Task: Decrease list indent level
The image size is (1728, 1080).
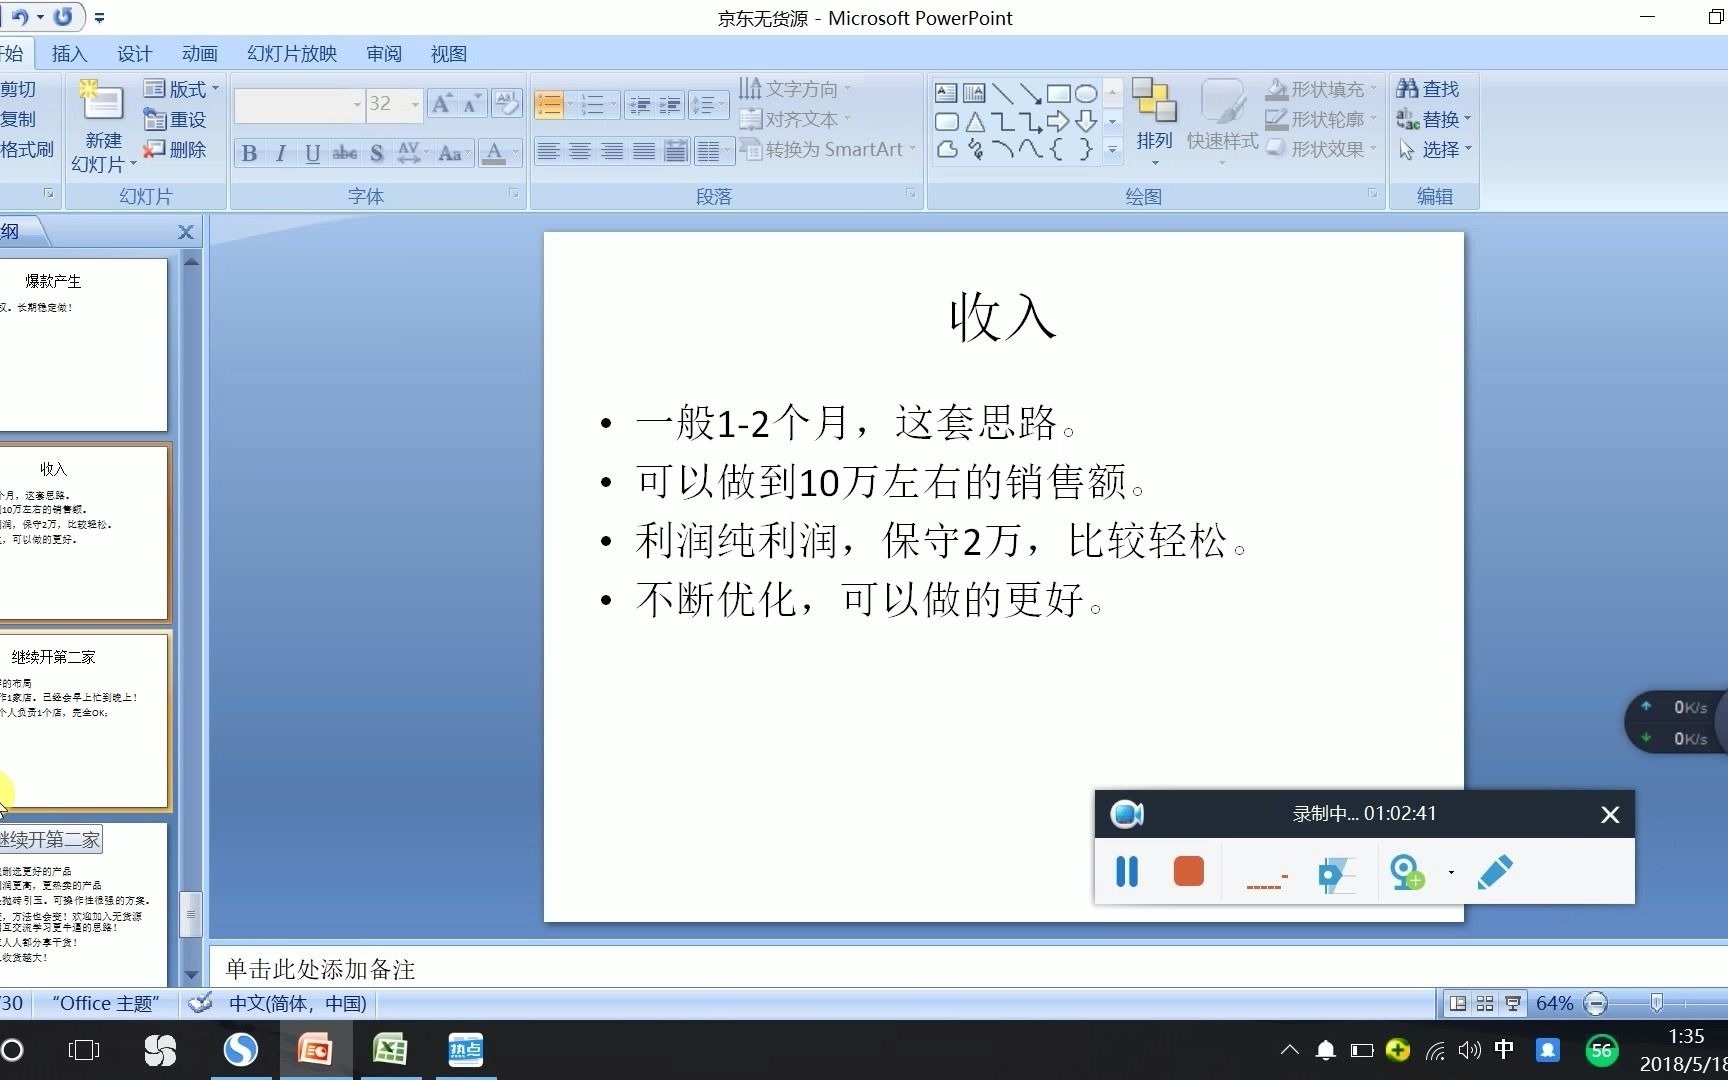Action: (640, 104)
